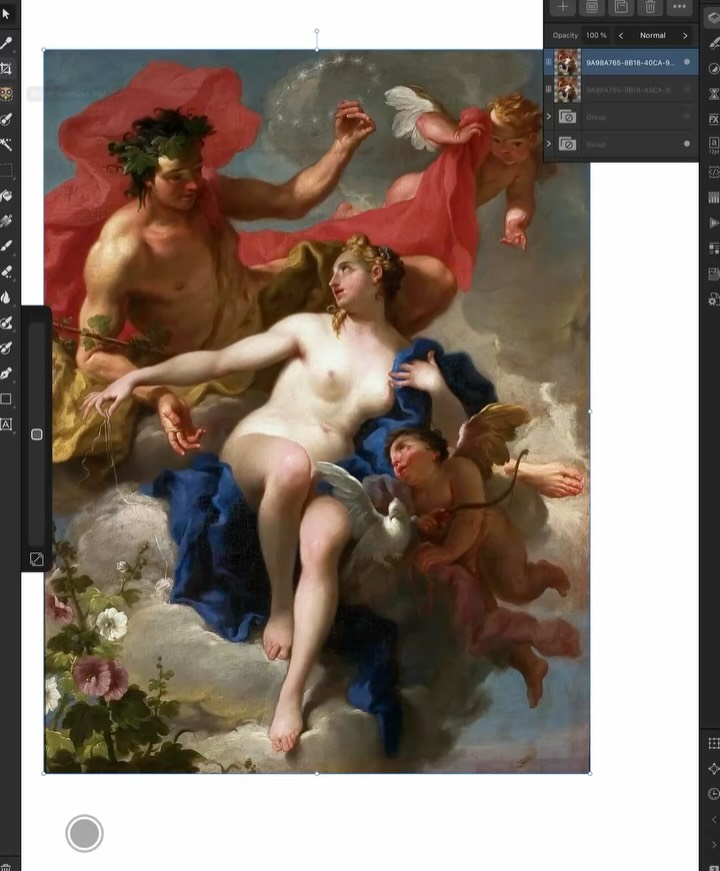Add a new layer with plus button
The height and width of the screenshot is (871, 720).
point(563,7)
